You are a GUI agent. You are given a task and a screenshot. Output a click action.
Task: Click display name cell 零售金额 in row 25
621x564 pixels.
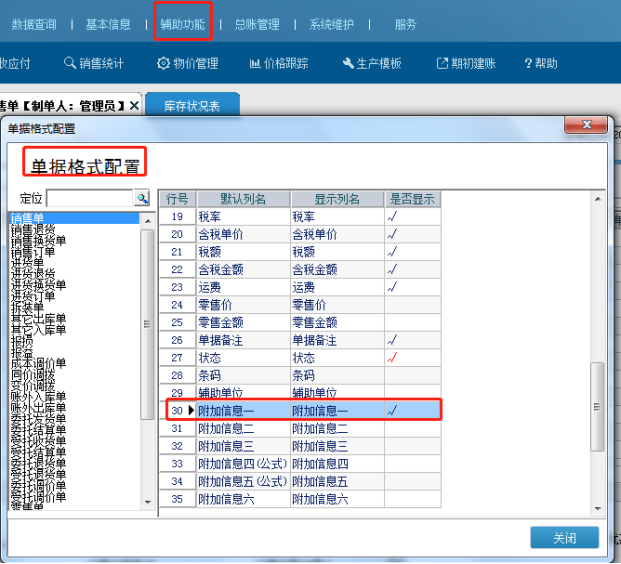(337, 322)
